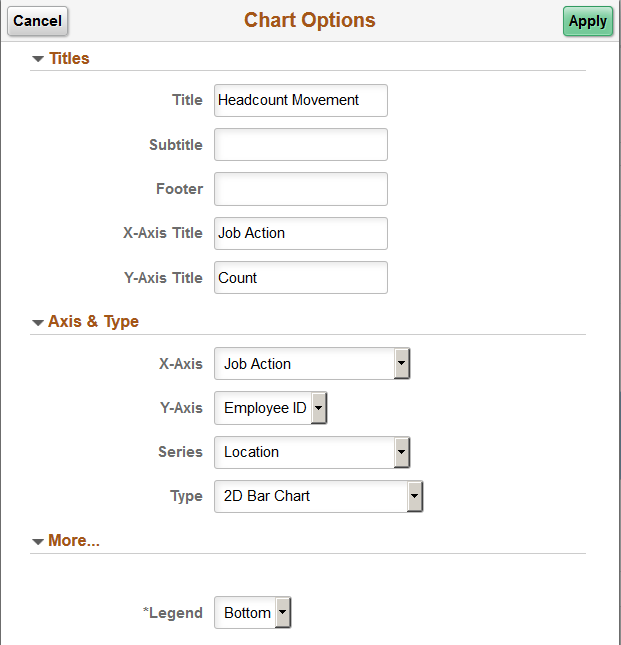Edit the X-Axis Title field
Image resolution: width=621 pixels, height=645 pixels.
pos(300,233)
